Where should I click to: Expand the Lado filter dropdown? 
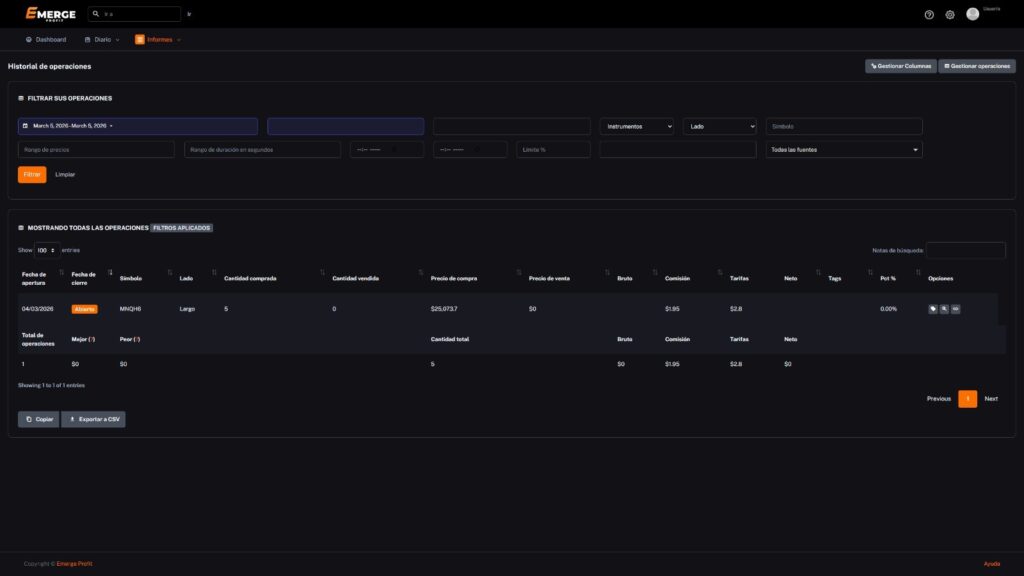720,126
